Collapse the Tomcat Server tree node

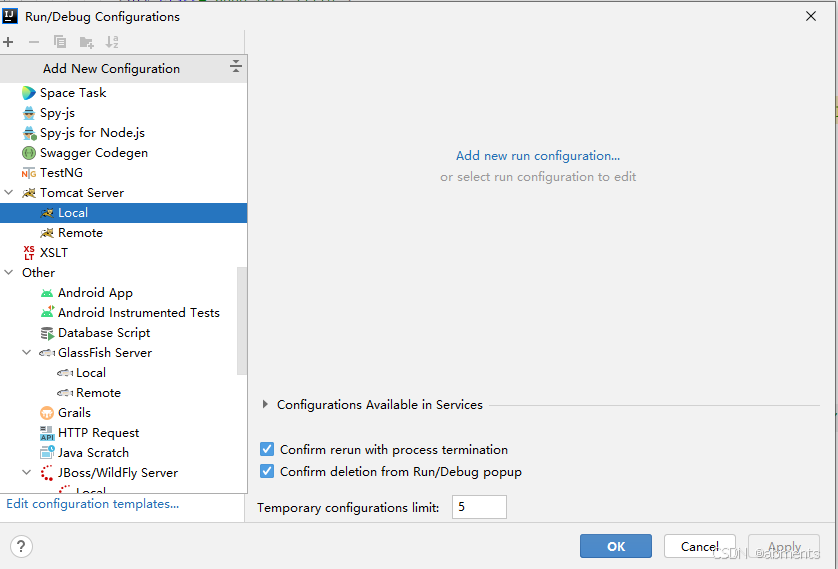(10, 193)
